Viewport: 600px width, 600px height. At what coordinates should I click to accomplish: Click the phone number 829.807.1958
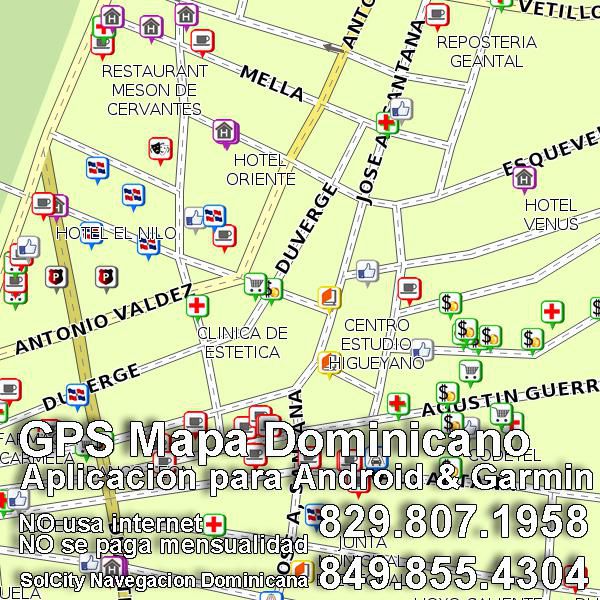(453, 521)
